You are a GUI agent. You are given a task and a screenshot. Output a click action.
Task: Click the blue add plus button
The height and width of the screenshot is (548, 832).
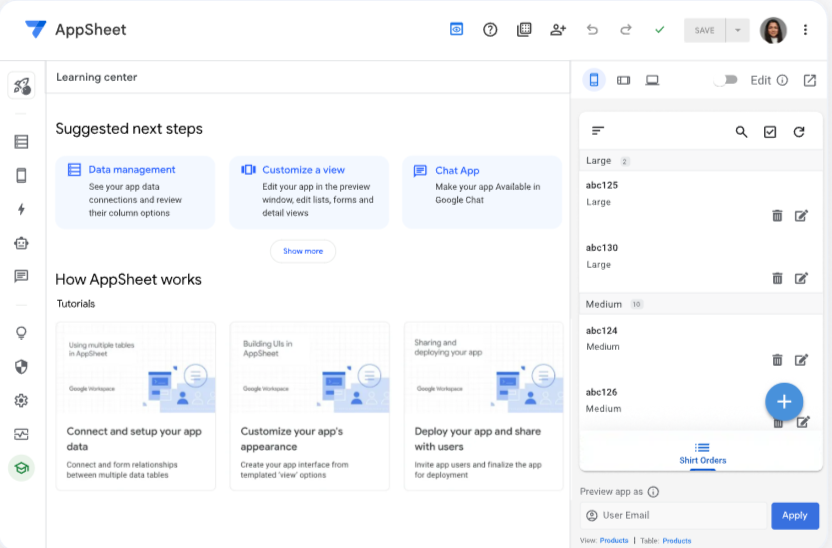784,402
